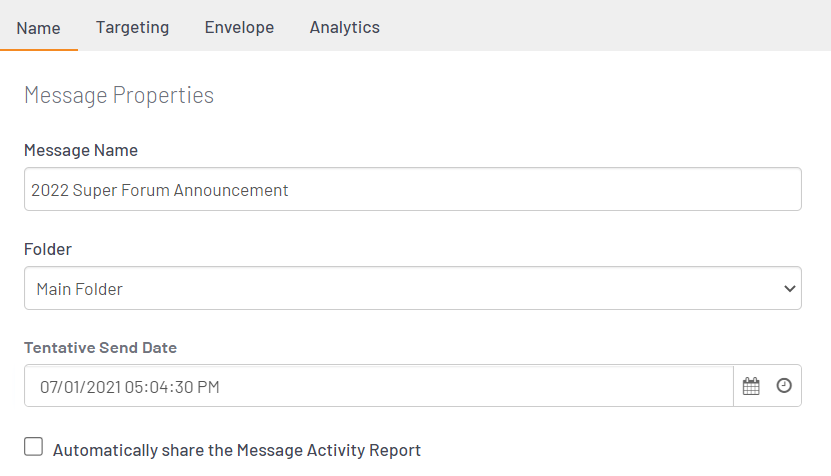Click the '2022 Super Forum Announcement' text

[160, 190]
